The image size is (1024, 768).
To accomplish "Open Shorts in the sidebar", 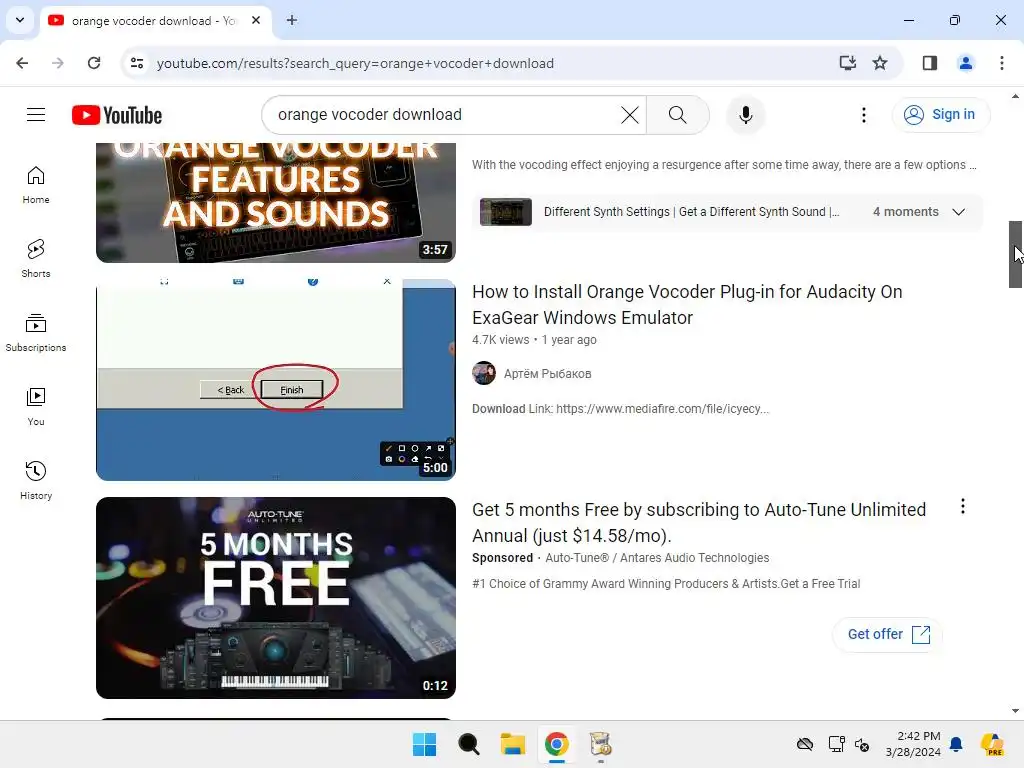I will (36, 259).
